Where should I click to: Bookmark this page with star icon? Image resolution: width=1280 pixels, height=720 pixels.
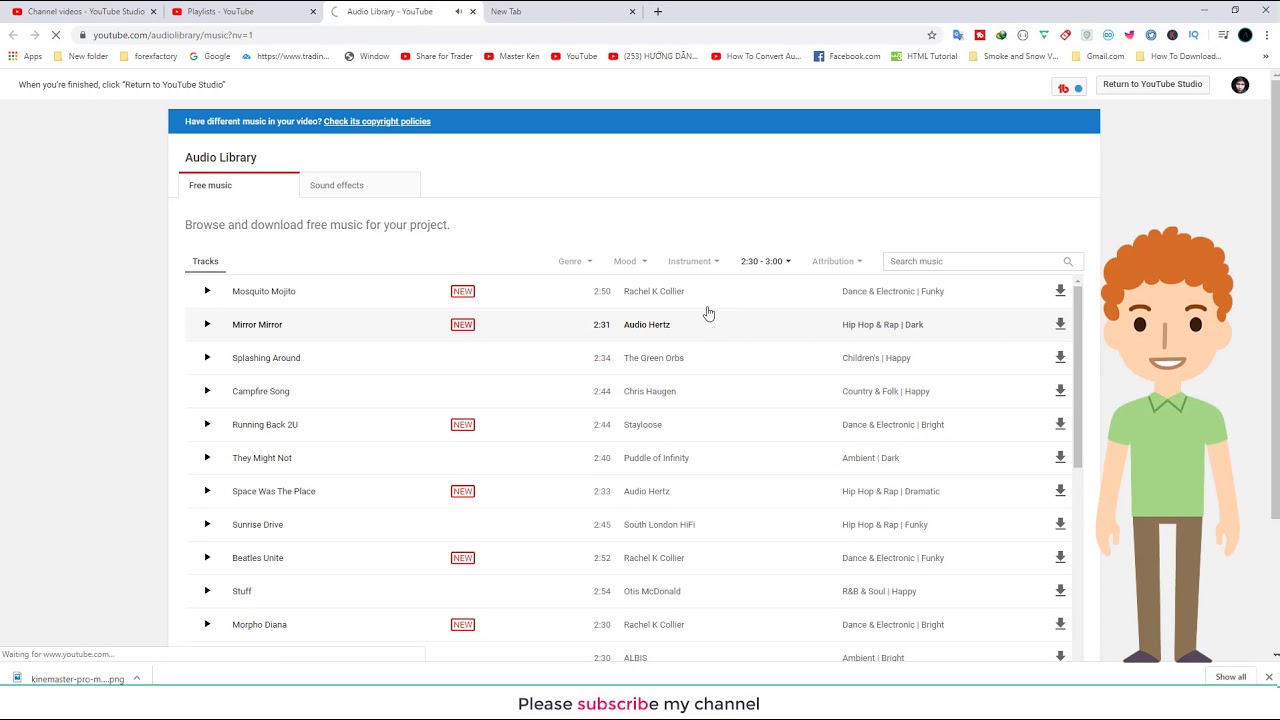pos(932,35)
